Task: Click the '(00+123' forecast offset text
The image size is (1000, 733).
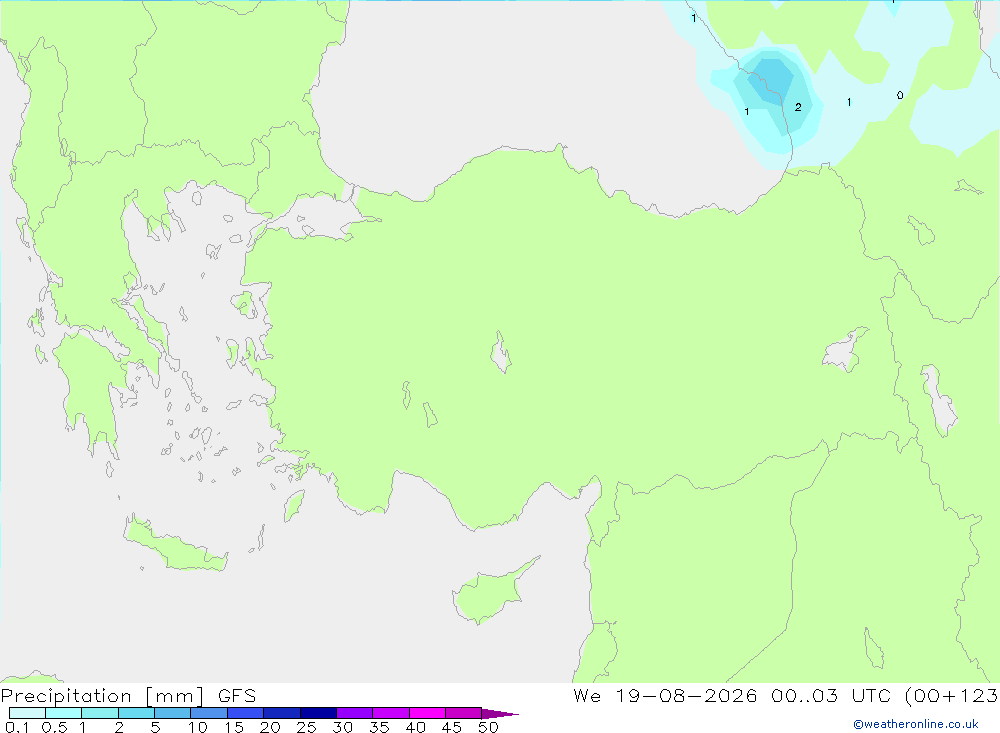Action: coord(952,696)
